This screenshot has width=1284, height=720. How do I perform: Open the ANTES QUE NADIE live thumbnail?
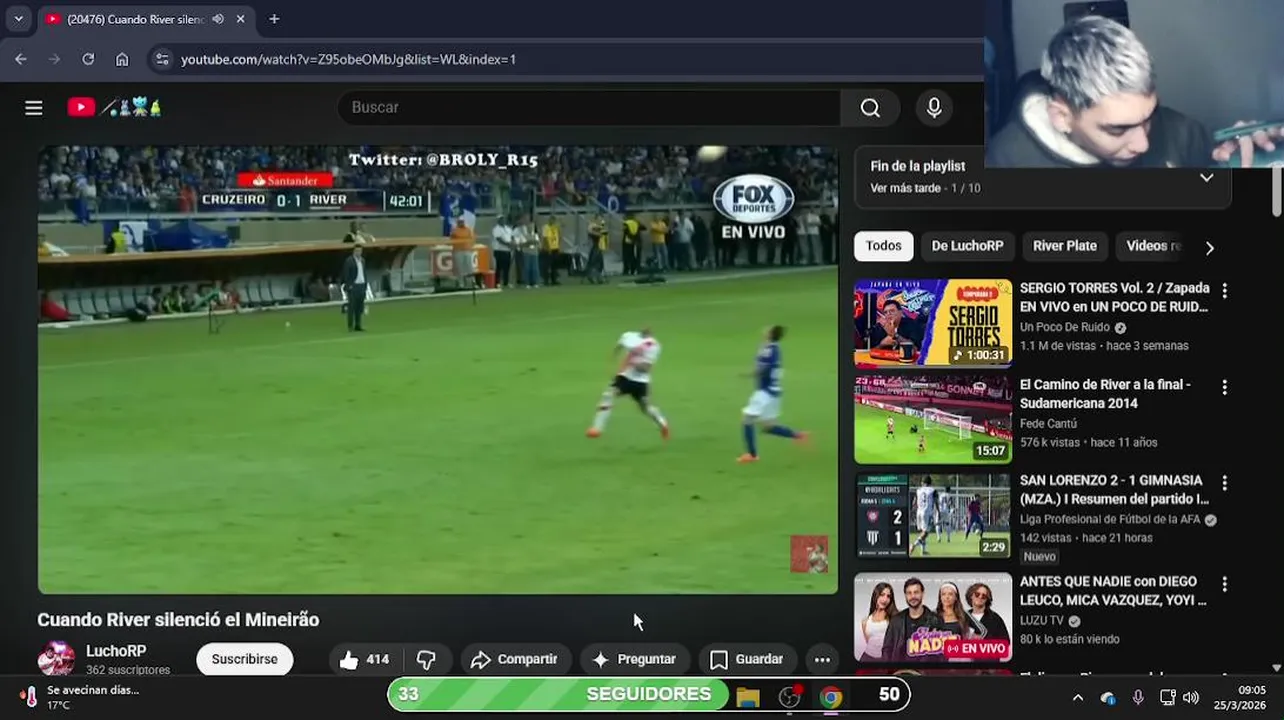coord(933,617)
